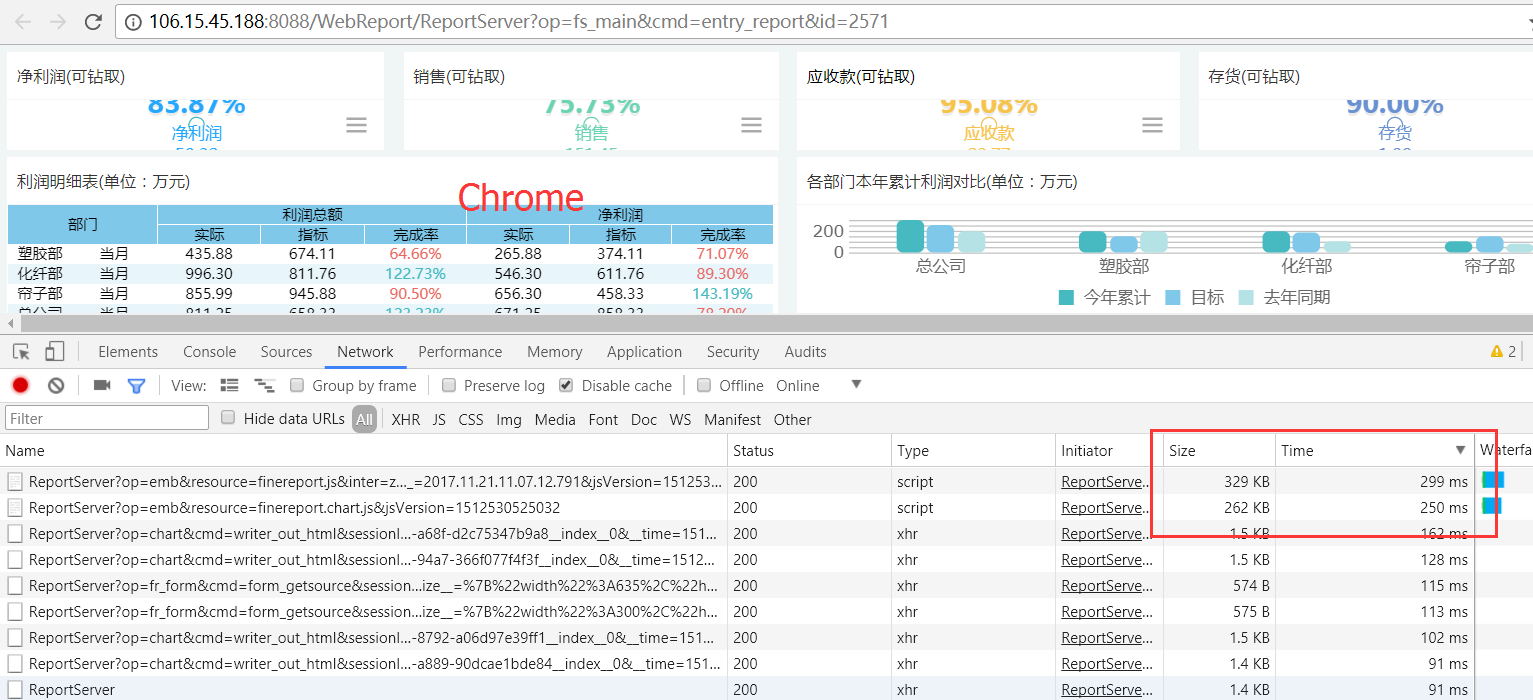Select checkbox of first form_getsource request
Image resolution: width=1533 pixels, height=700 pixels.
15,585
